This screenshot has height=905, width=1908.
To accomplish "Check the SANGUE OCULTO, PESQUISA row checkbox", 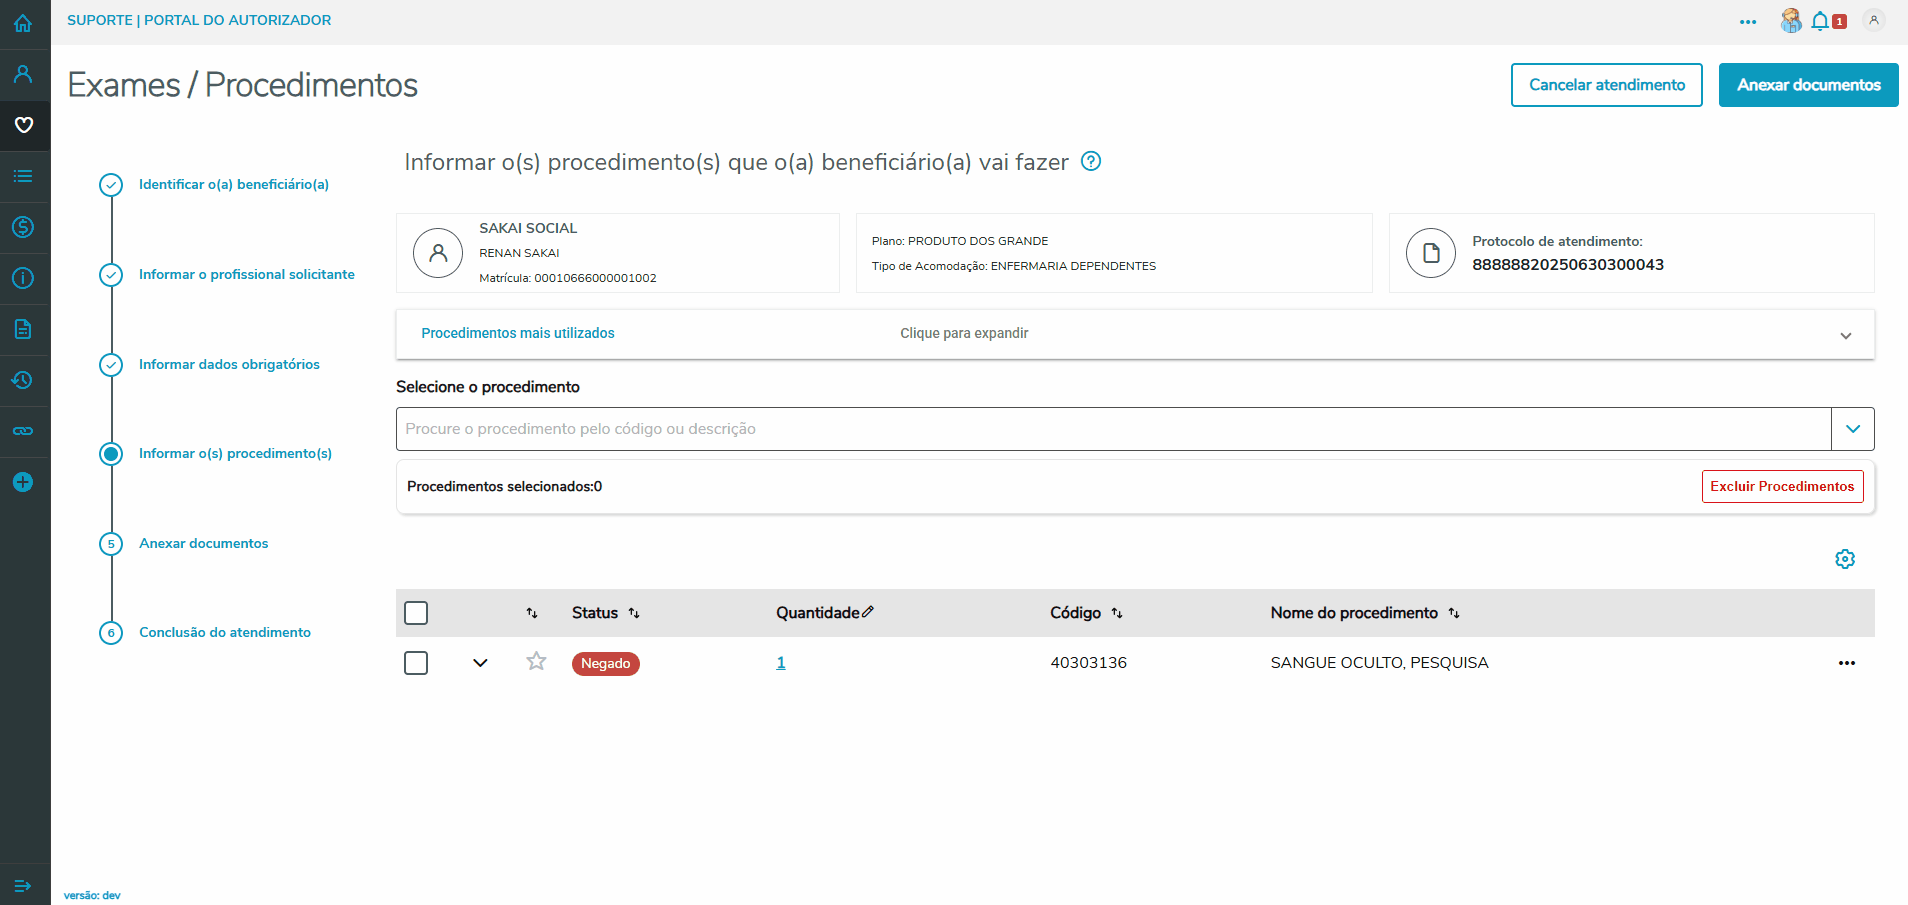I will [416, 663].
